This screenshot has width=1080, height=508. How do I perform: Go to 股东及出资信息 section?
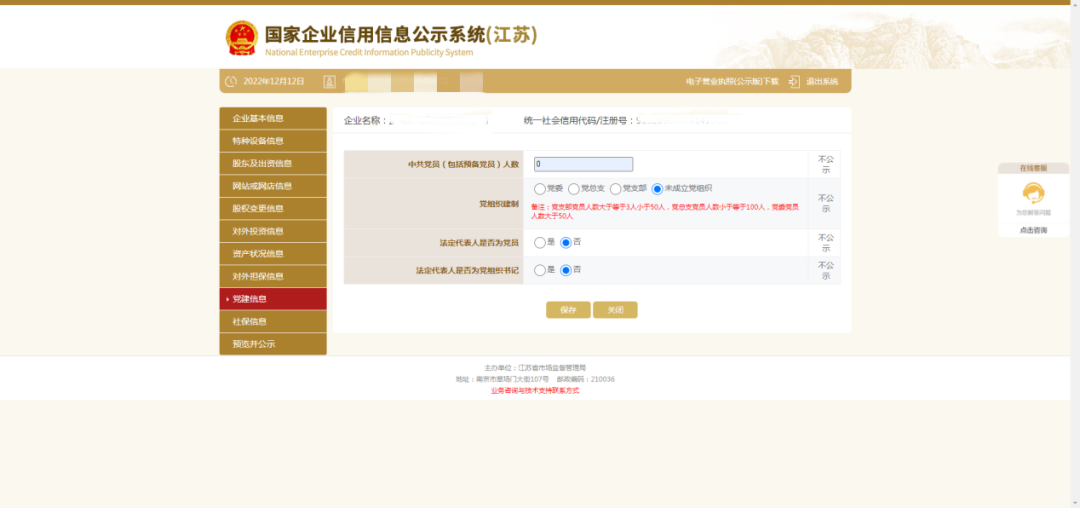tap(273, 164)
